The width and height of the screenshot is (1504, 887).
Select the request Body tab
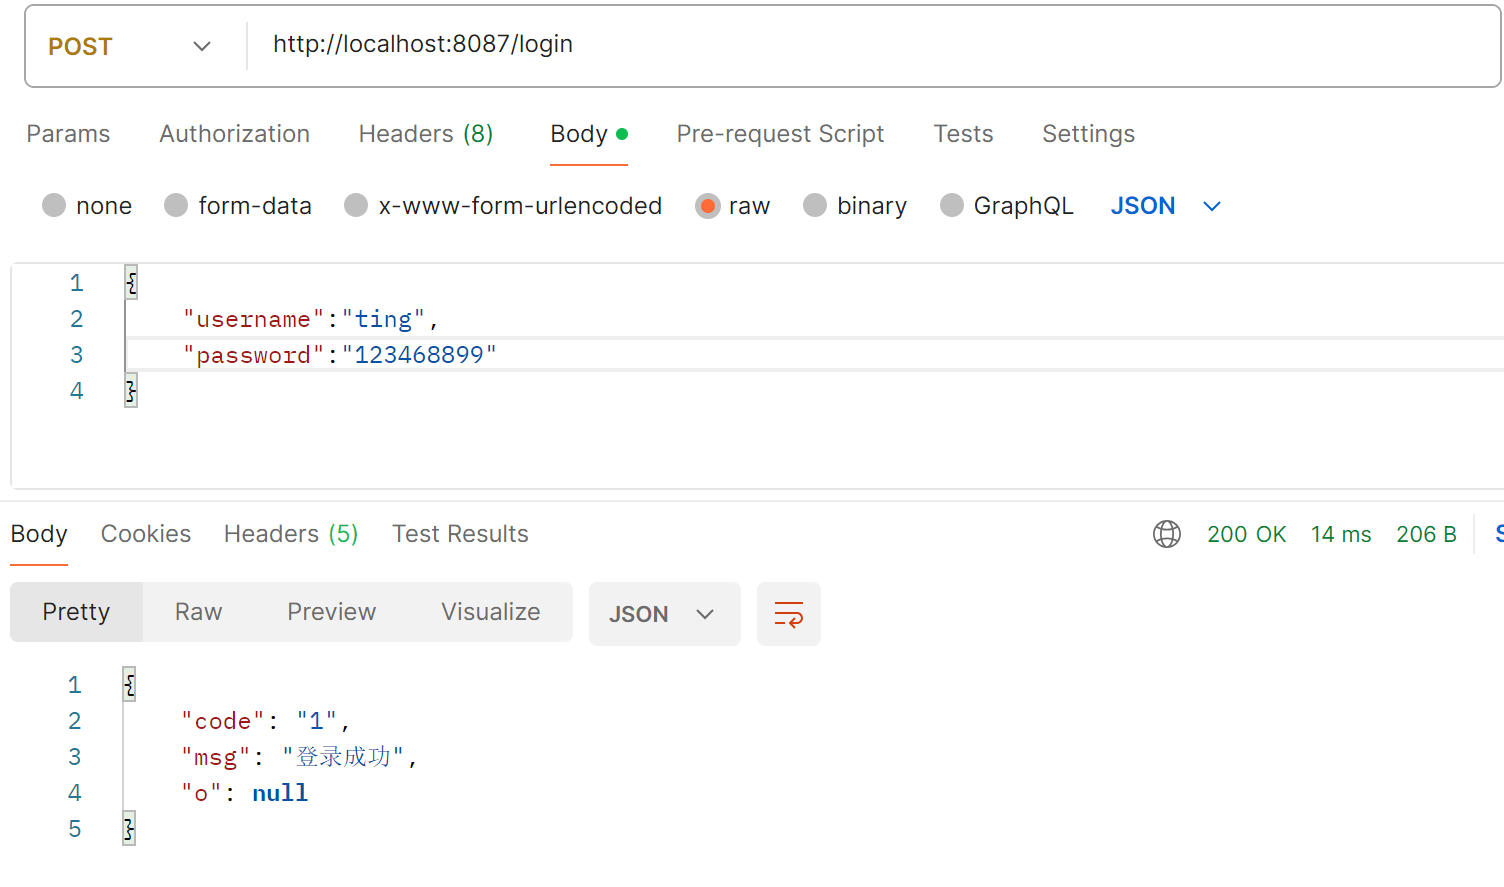(589, 134)
